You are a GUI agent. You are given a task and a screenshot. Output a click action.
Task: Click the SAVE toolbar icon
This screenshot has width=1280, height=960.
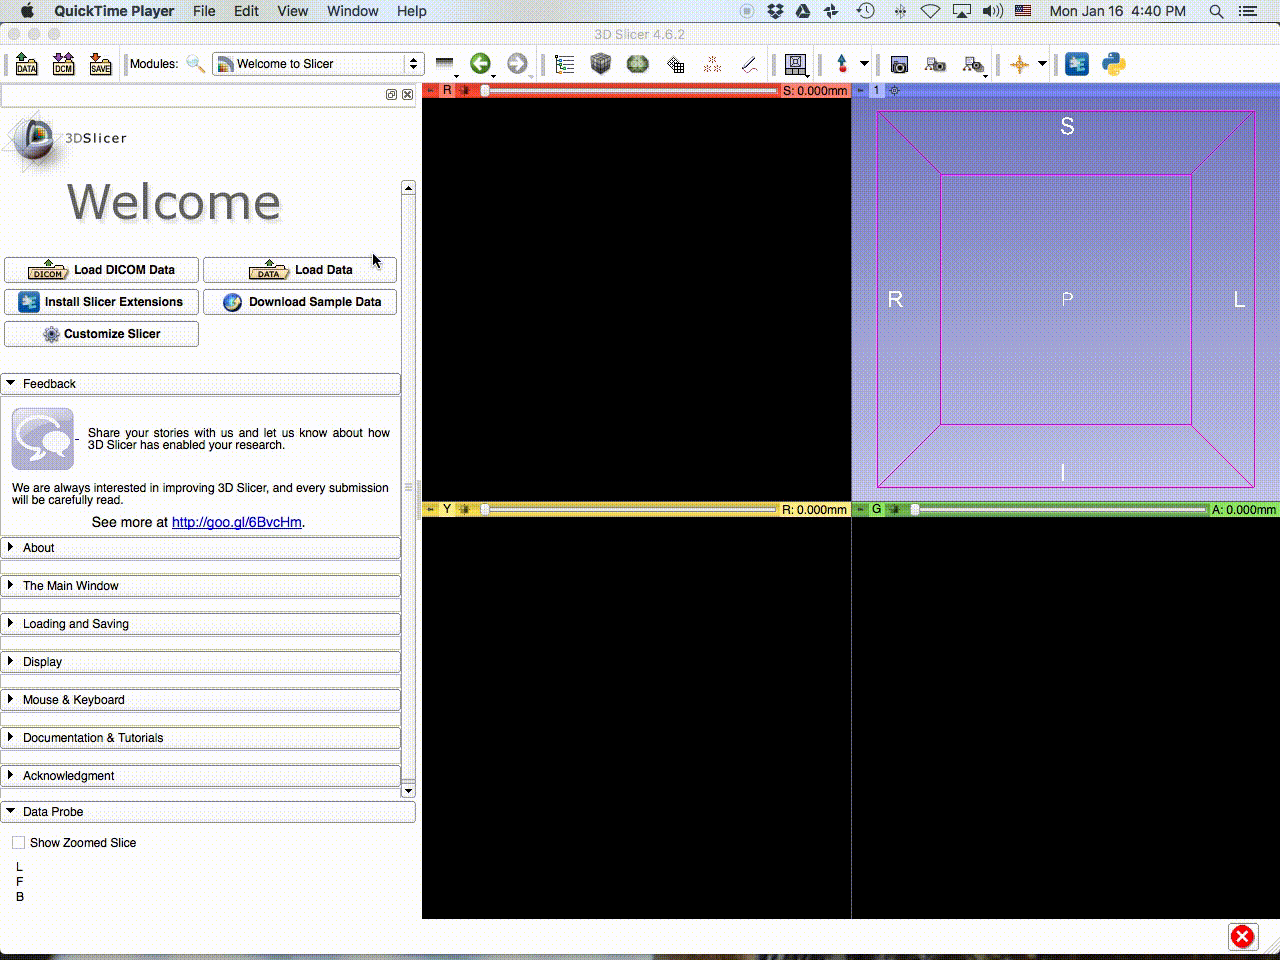(100, 64)
